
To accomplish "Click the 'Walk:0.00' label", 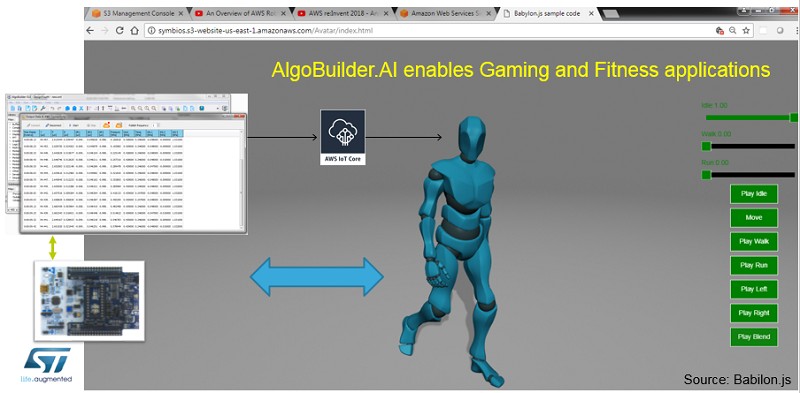I will pyautogui.click(x=716, y=134).
